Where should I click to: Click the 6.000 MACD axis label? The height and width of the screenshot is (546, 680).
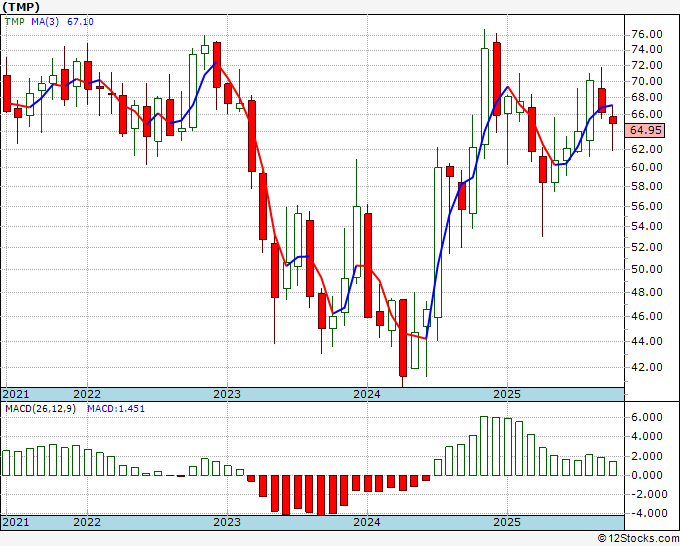(x=647, y=417)
